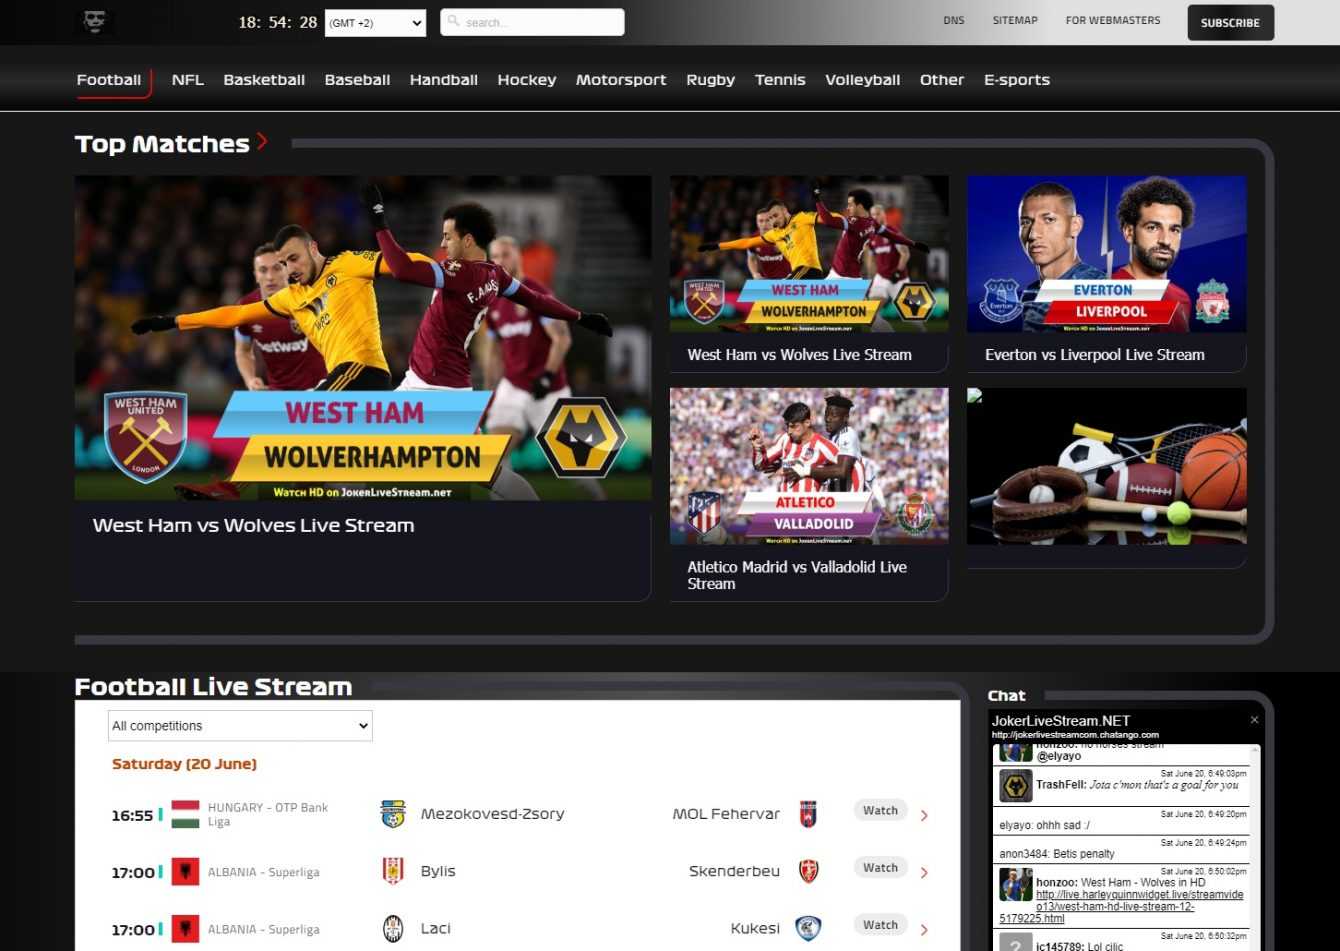Image resolution: width=1340 pixels, height=951 pixels.
Task: Click the MOL Fehervar team crest
Action: [x=808, y=814]
